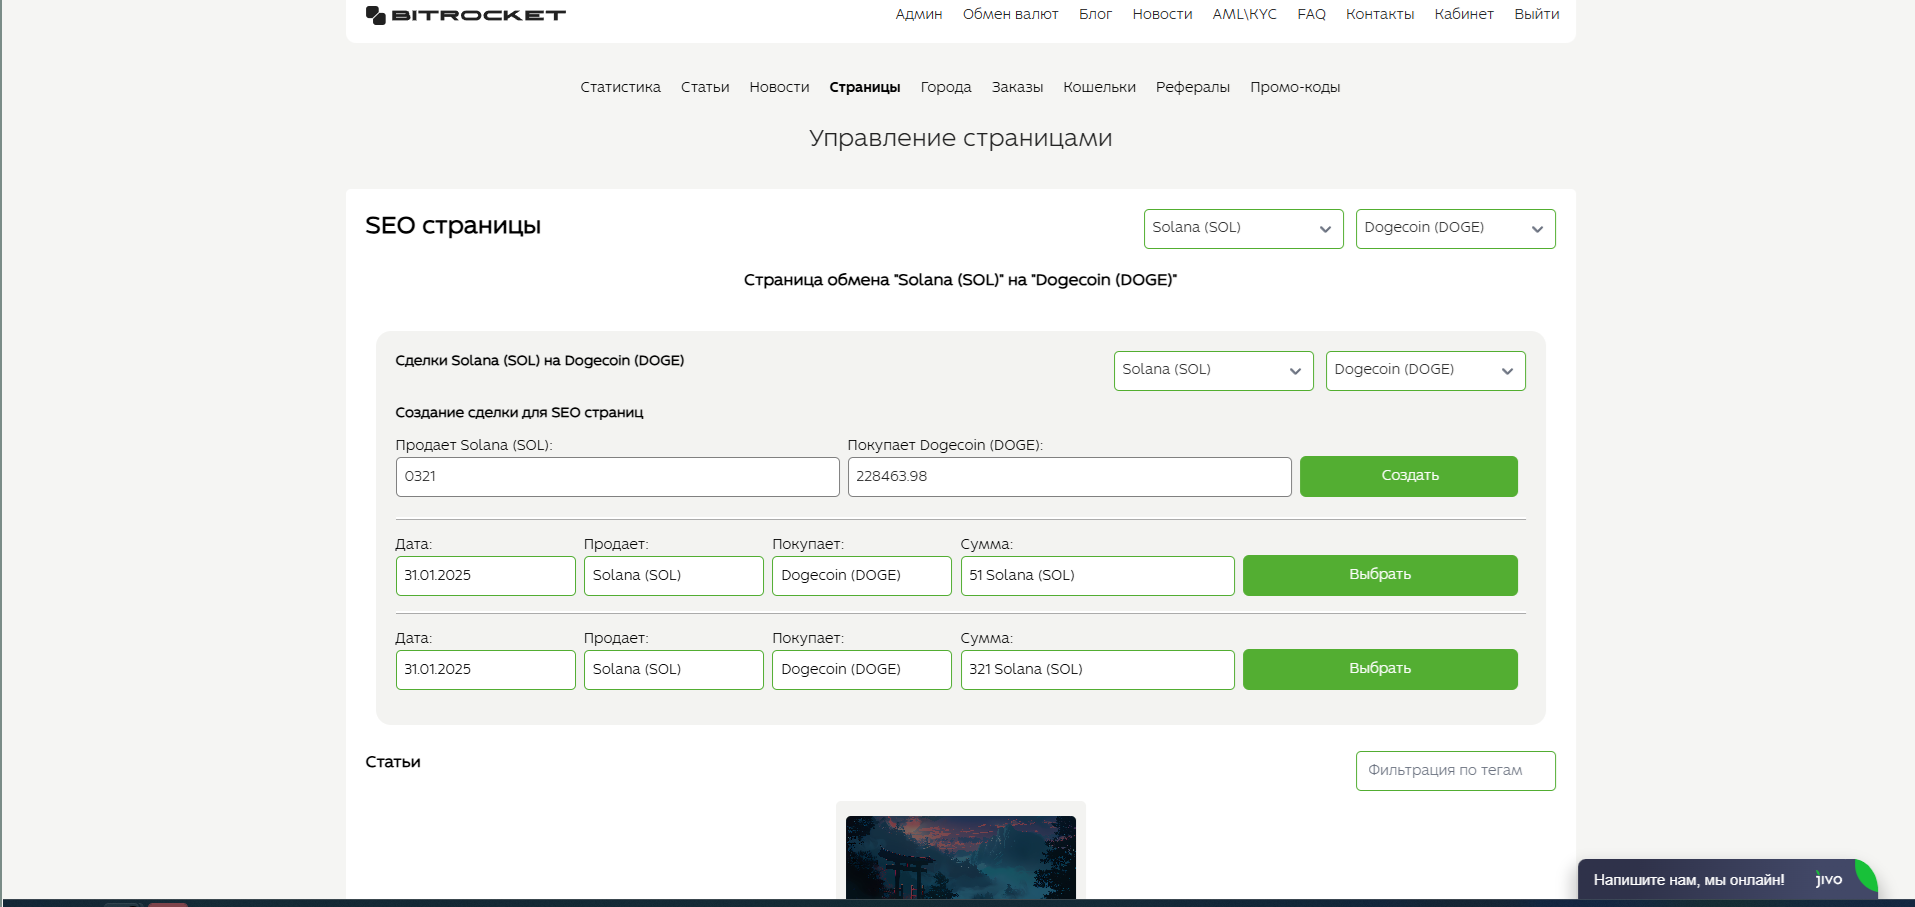Click the SEO страницы section title

point(453,226)
